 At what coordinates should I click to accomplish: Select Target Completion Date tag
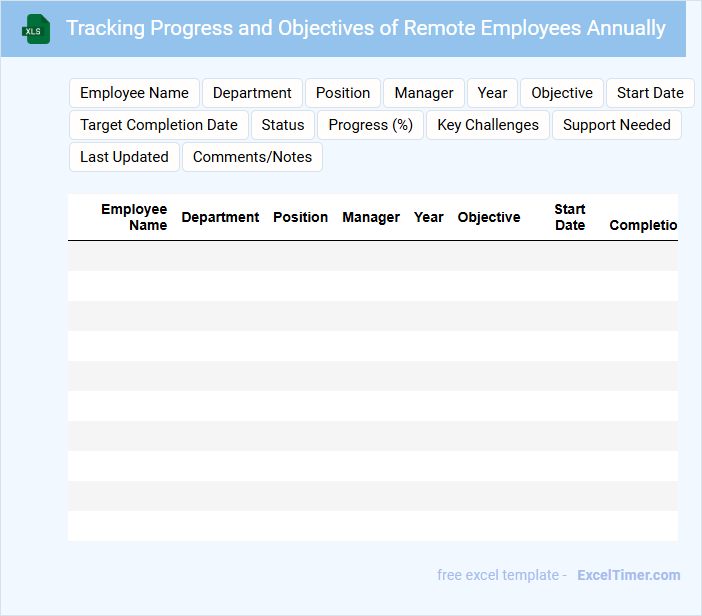point(159,125)
